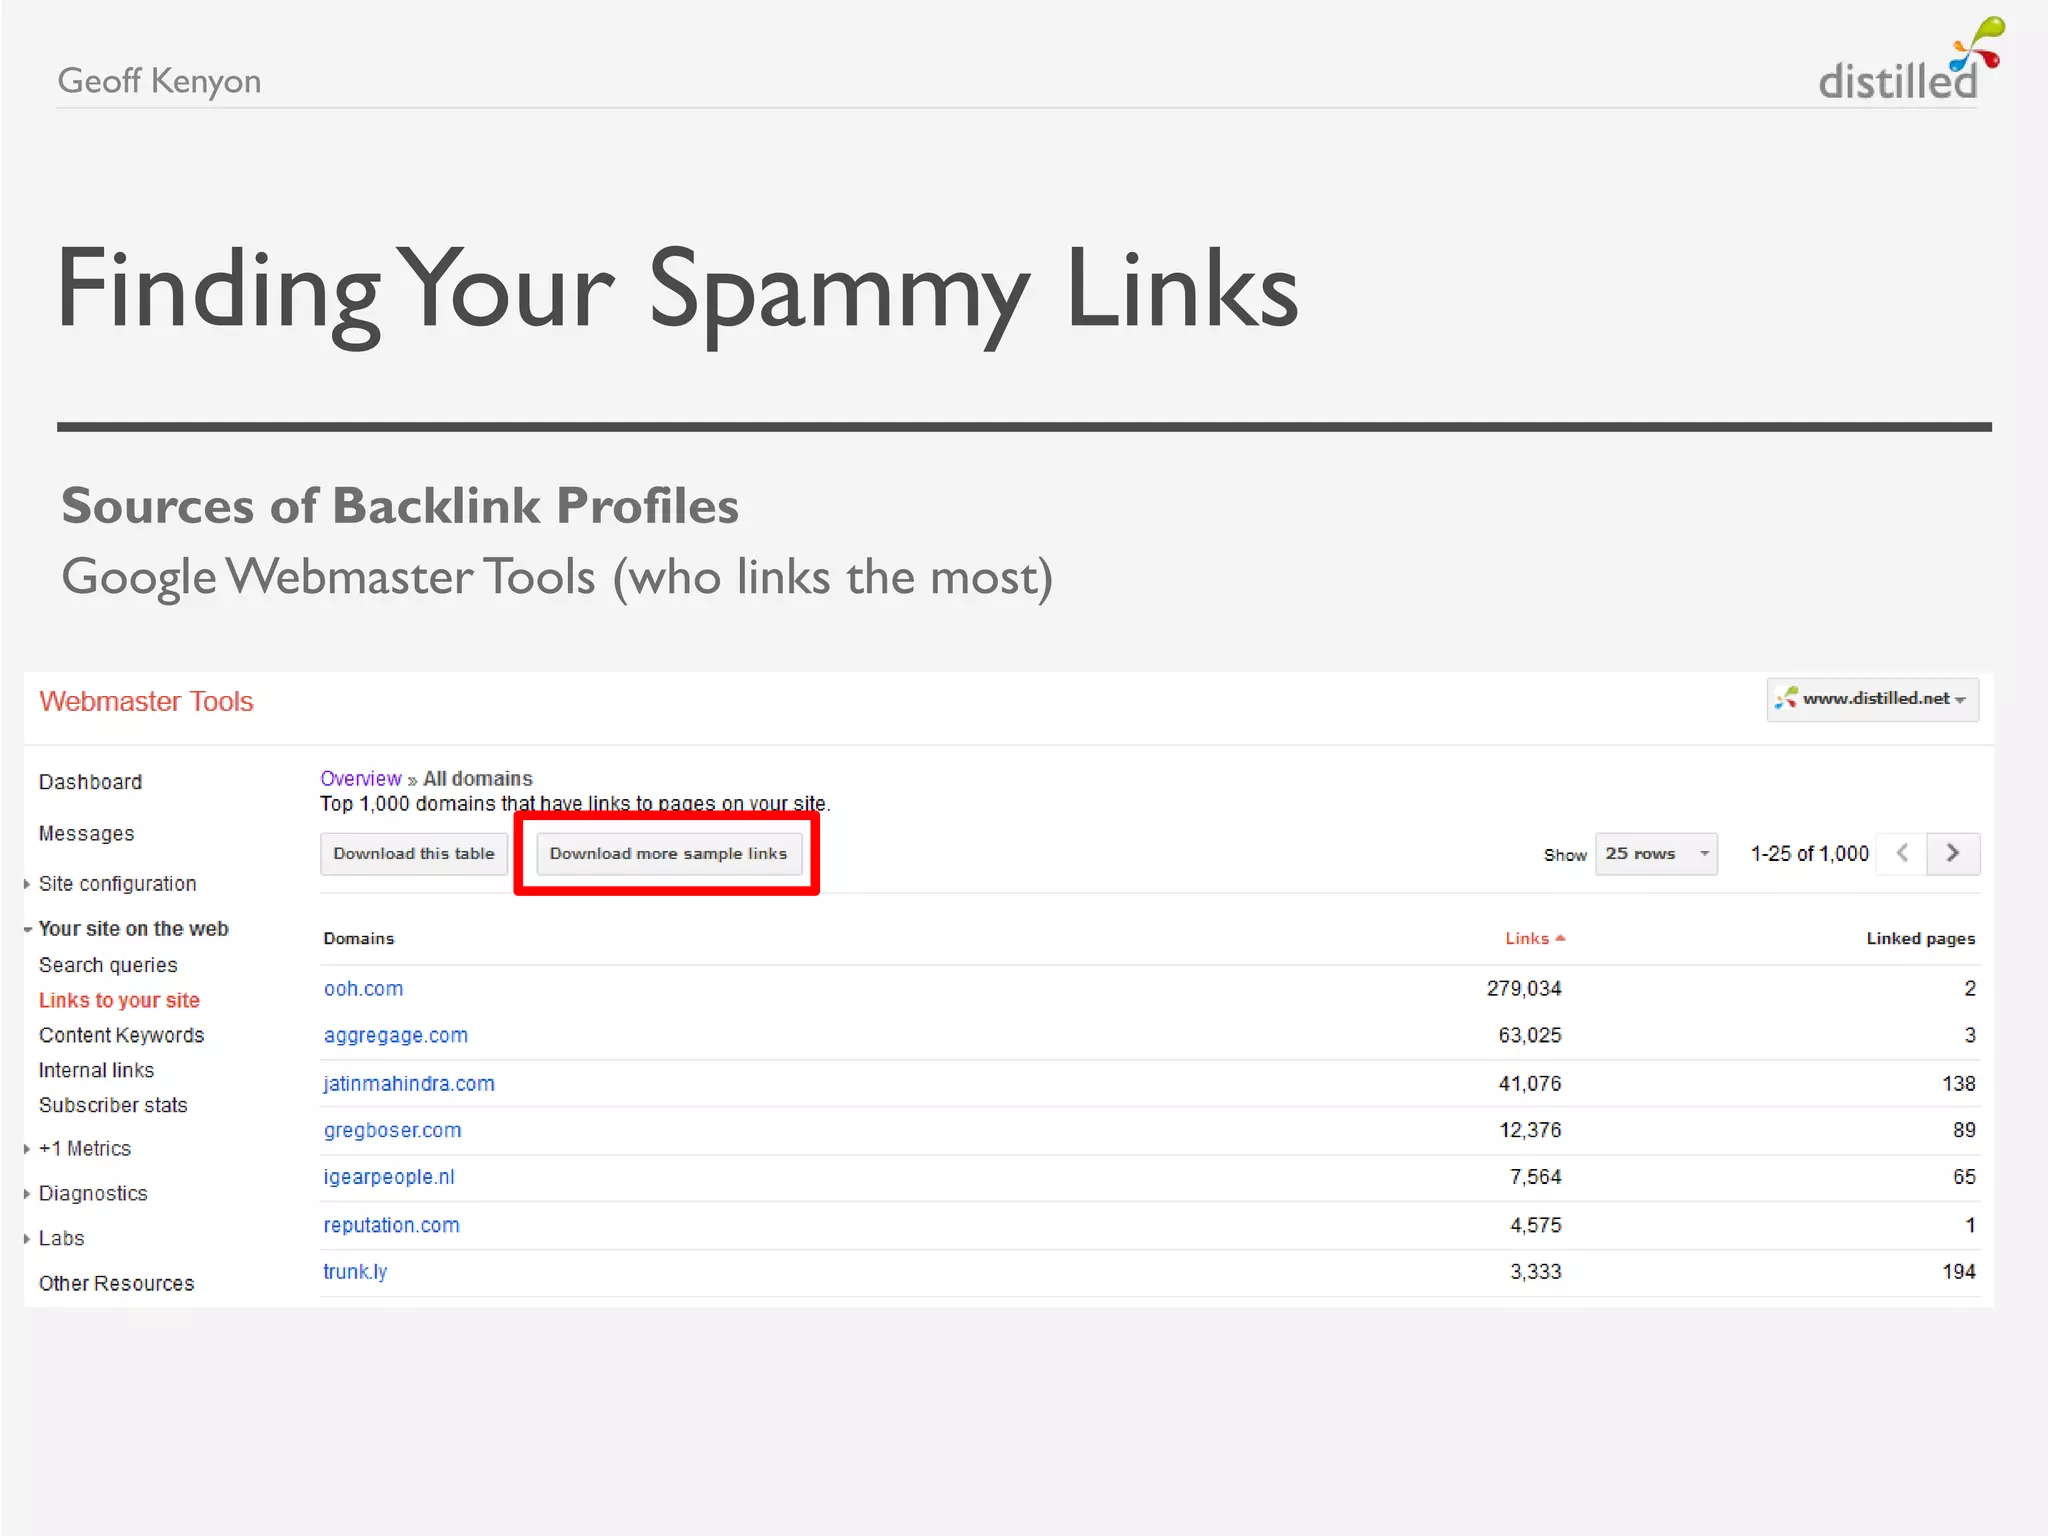Sort by the Links column header
The width and height of the screenshot is (2048, 1536).
click(x=1535, y=938)
